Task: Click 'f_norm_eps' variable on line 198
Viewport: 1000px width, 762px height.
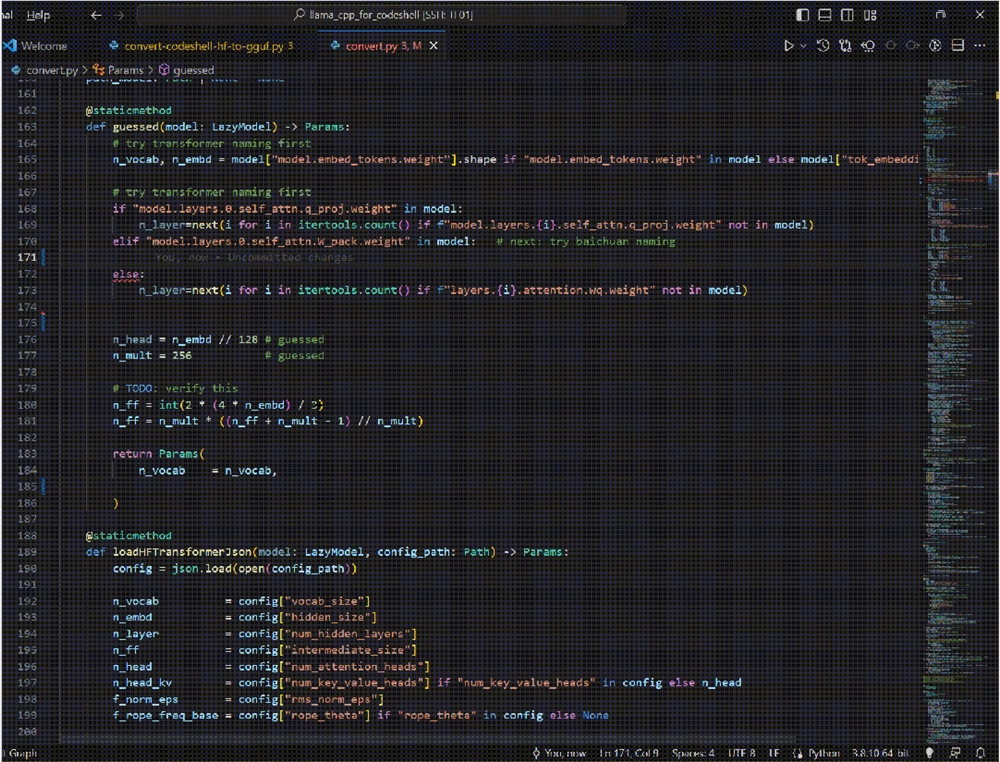Action: pyautogui.click(x=145, y=700)
